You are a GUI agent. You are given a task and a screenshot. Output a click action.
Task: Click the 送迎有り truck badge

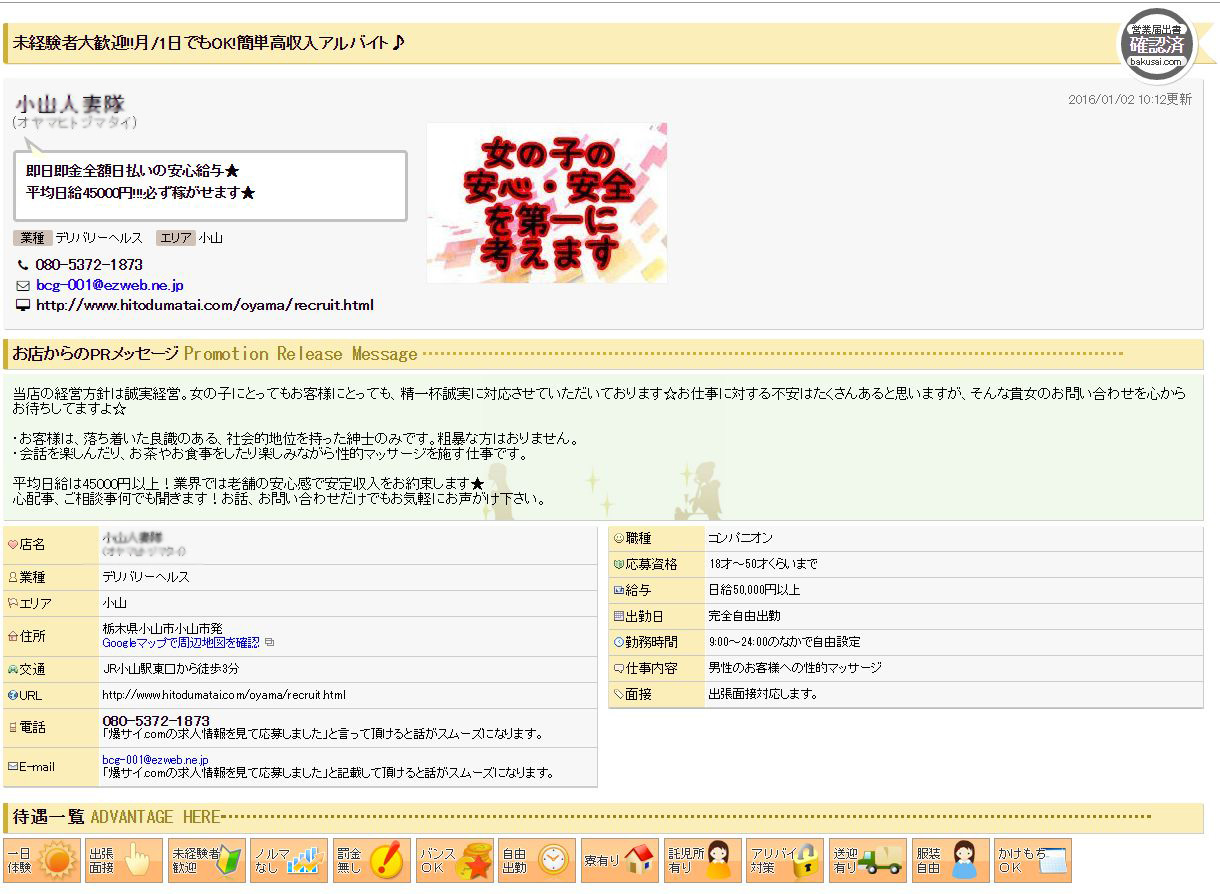pyautogui.click(x=868, y=860)
